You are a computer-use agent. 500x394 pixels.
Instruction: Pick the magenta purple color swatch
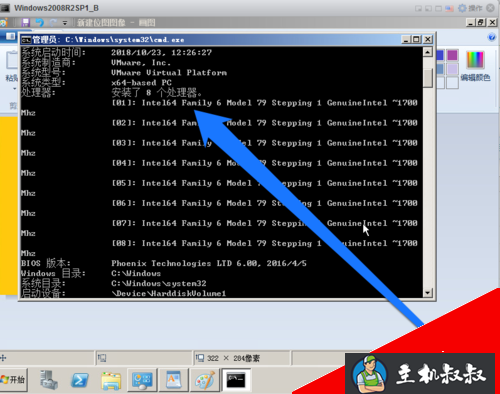[x=452, y=55]
